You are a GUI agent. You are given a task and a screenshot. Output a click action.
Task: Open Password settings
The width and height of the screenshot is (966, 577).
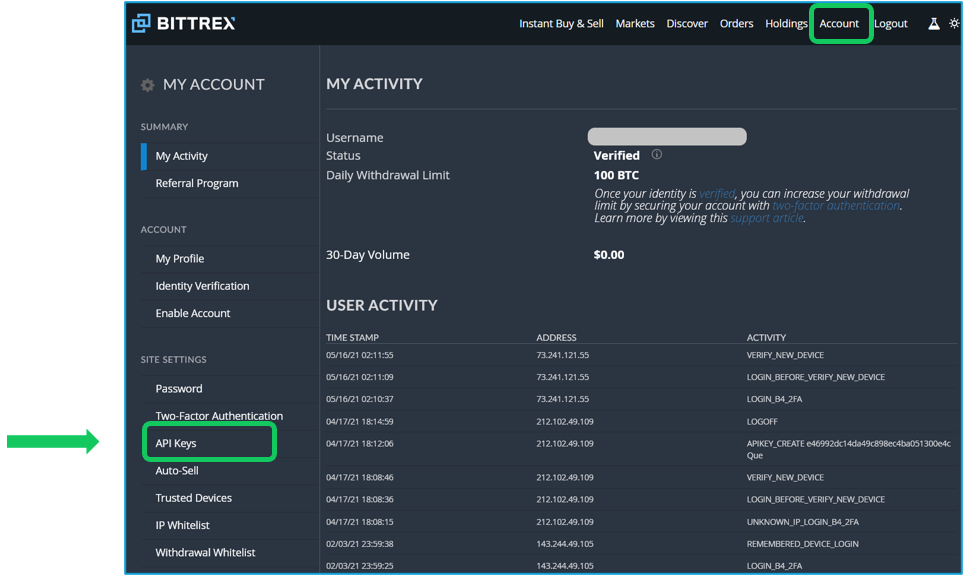[179, 389]
